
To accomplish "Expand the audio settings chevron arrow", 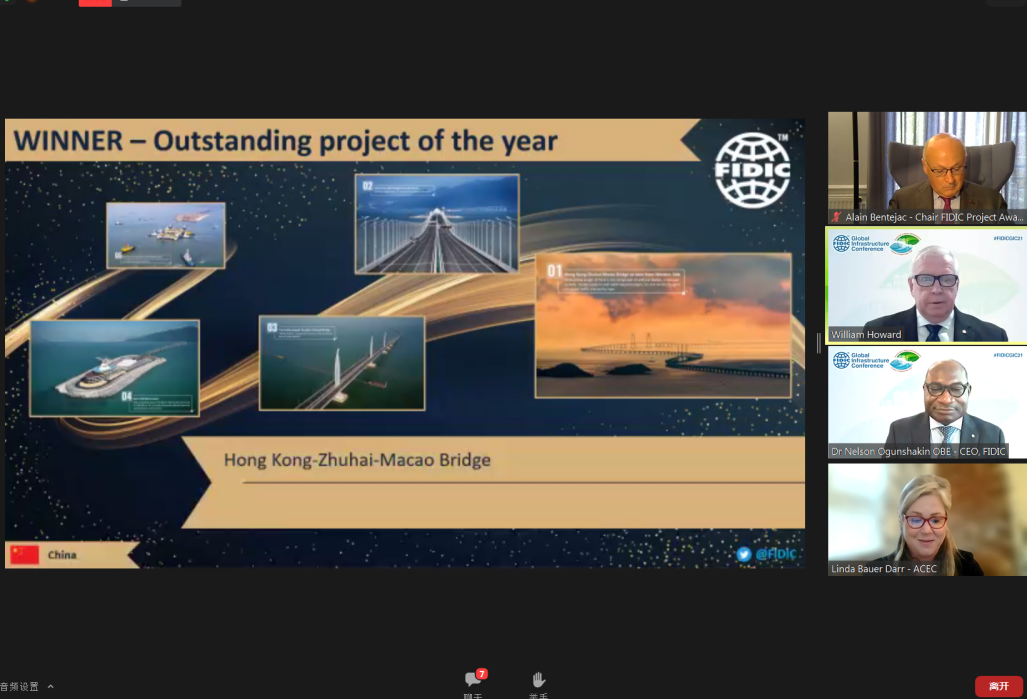I will tap(50, 687).
